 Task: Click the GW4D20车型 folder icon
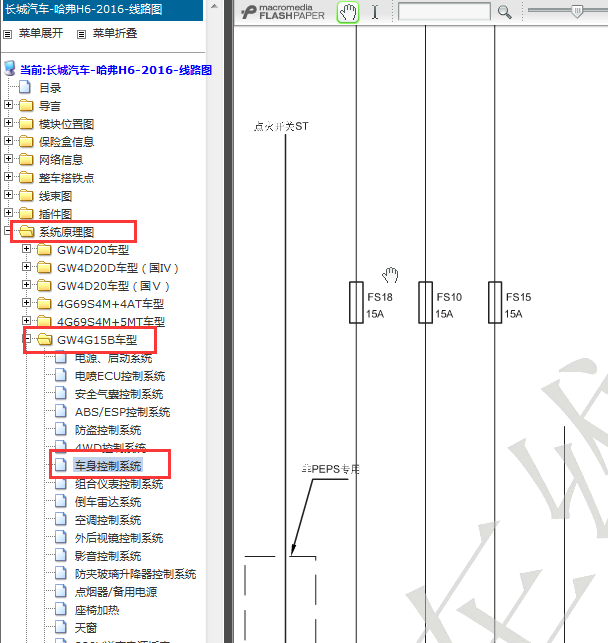(44, 249)
